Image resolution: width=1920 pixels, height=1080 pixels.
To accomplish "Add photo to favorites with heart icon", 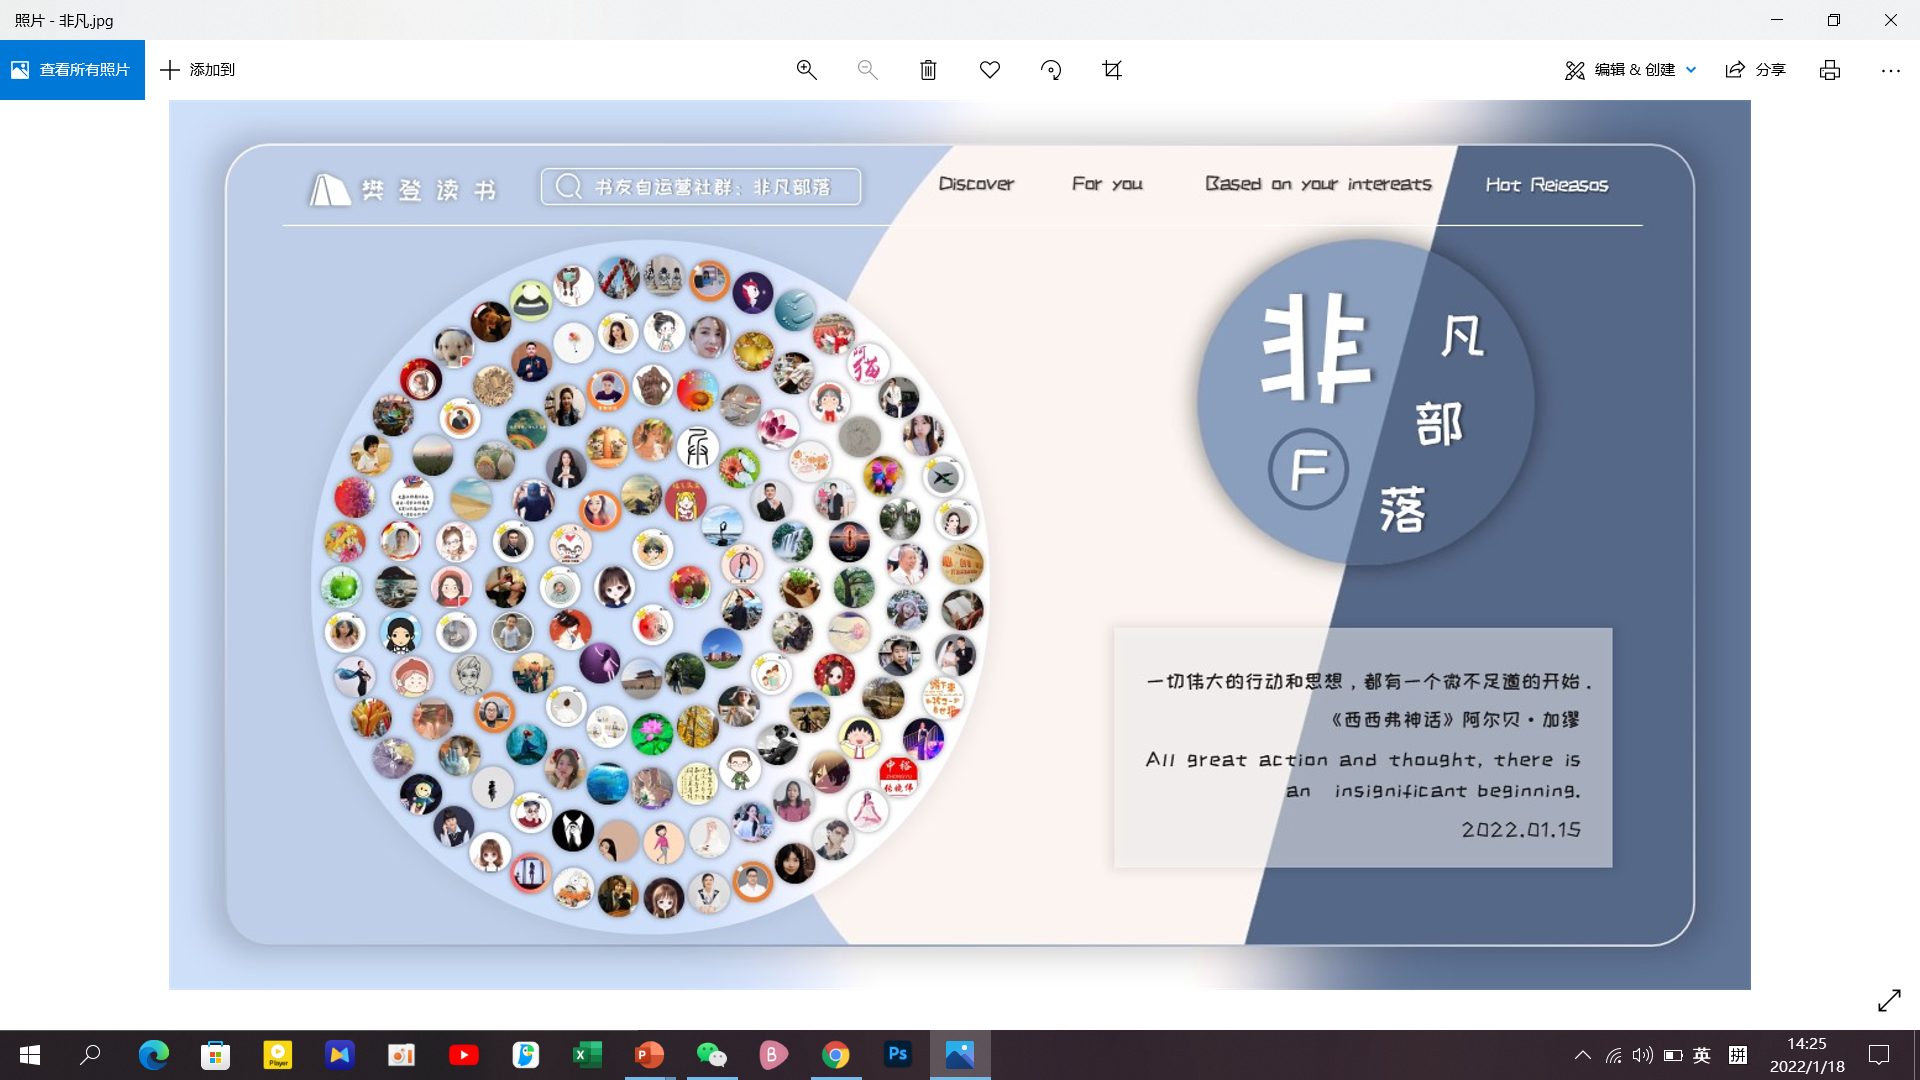I will coord(989,70).
